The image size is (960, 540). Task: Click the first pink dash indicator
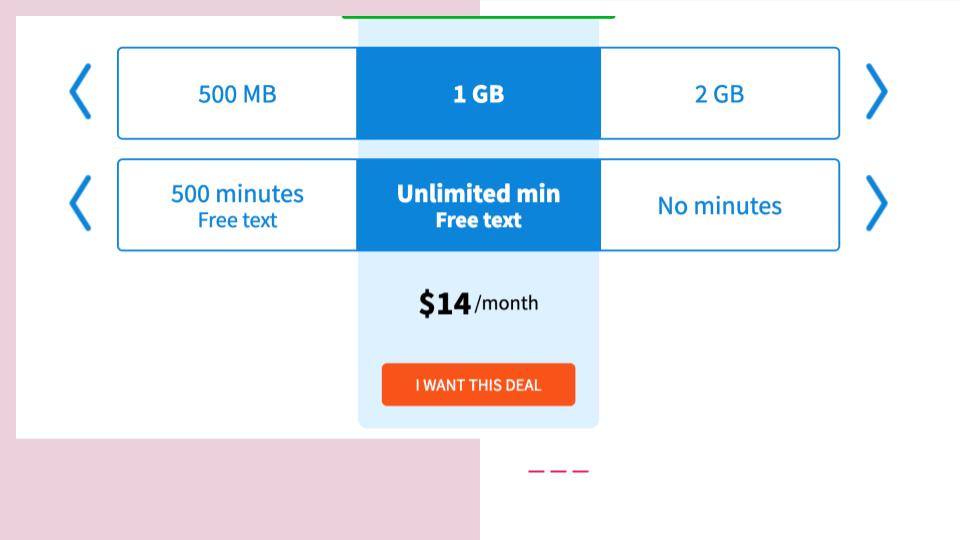536,471
